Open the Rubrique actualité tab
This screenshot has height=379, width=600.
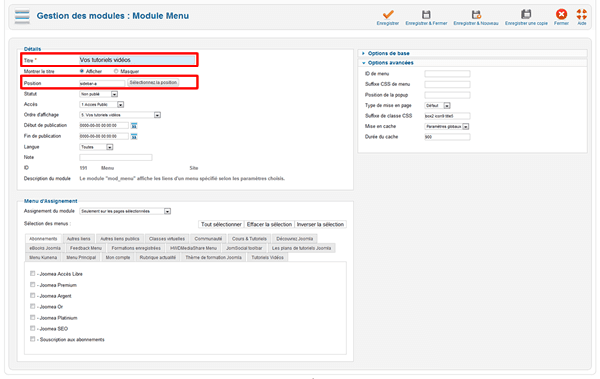(x=158, y=257)
